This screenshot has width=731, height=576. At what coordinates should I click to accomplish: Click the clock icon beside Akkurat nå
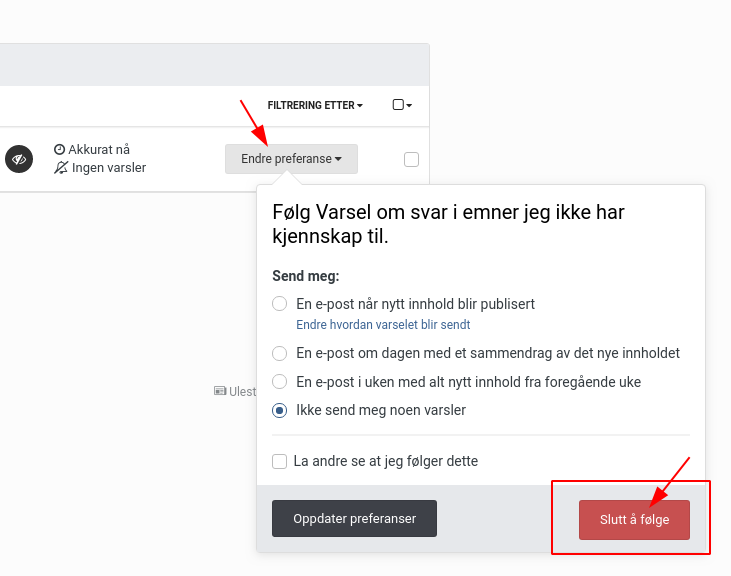point(60,150)
